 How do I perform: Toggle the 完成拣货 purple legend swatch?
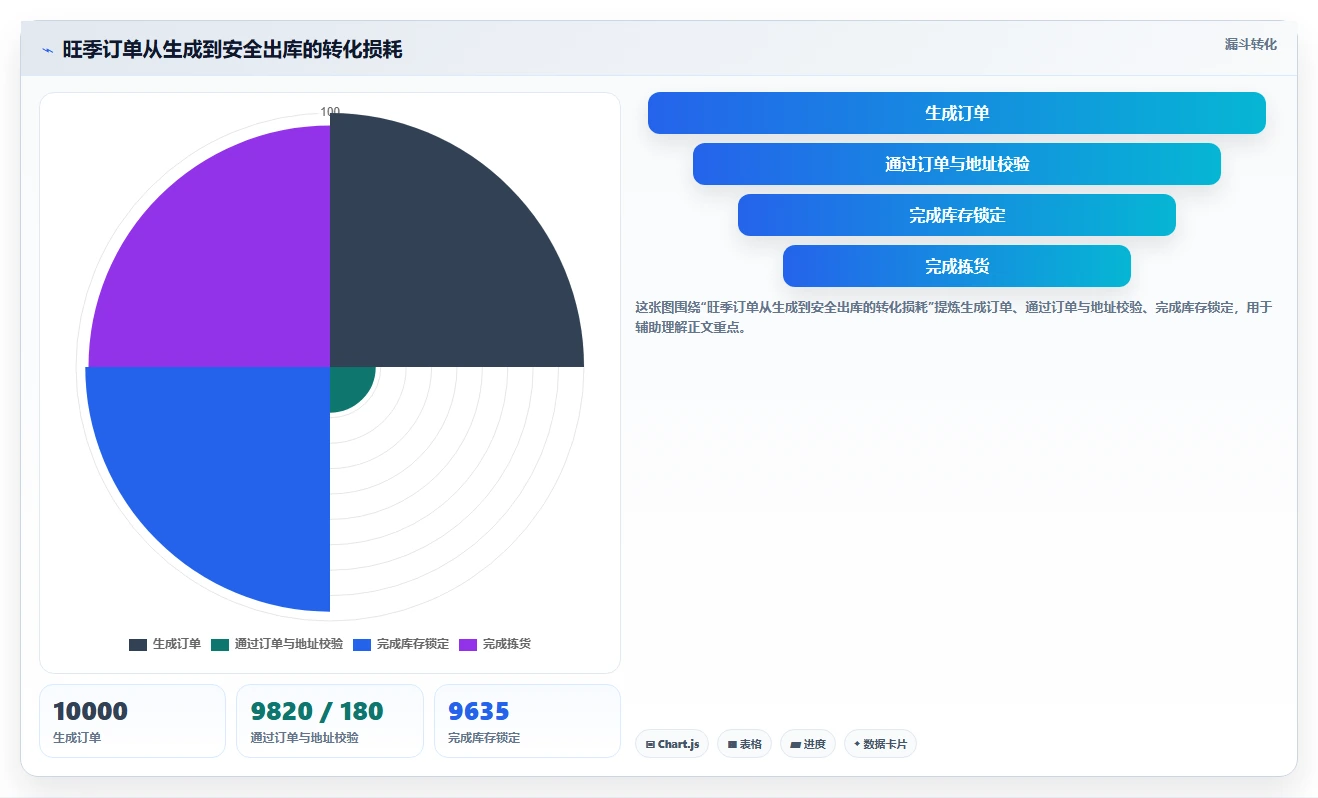468,644
